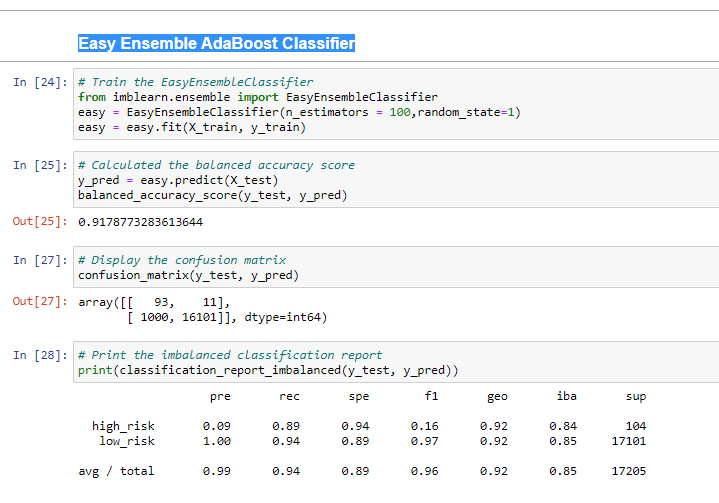
Task: Click high_risk iba value 0.84
Action: pos(563,426)
